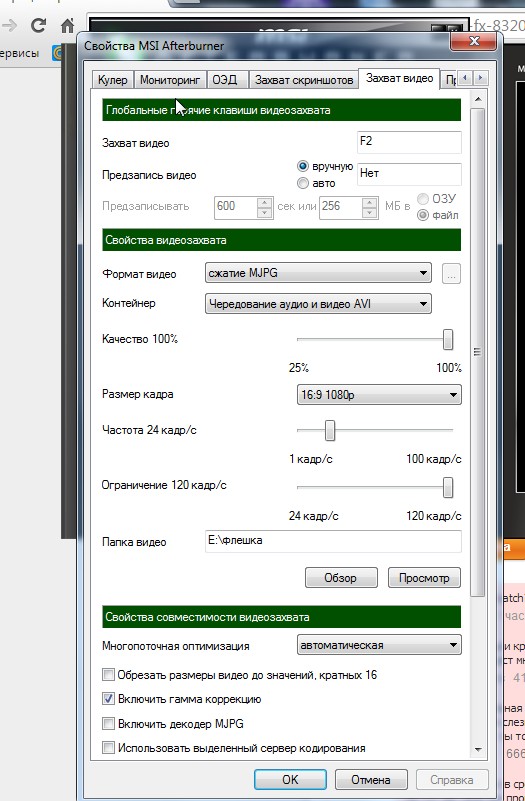Screen dimensions: 525x801
Task: Select the файл radio option
Action: point(423,215)
